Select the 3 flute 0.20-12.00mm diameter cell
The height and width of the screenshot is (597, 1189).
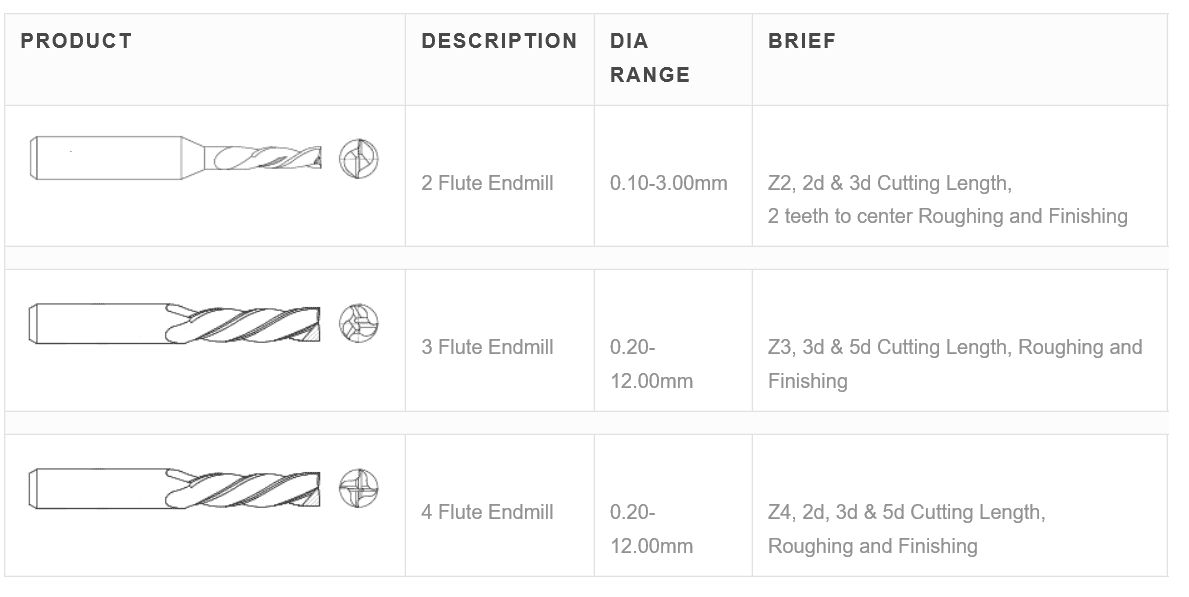[x=651, y=364]
